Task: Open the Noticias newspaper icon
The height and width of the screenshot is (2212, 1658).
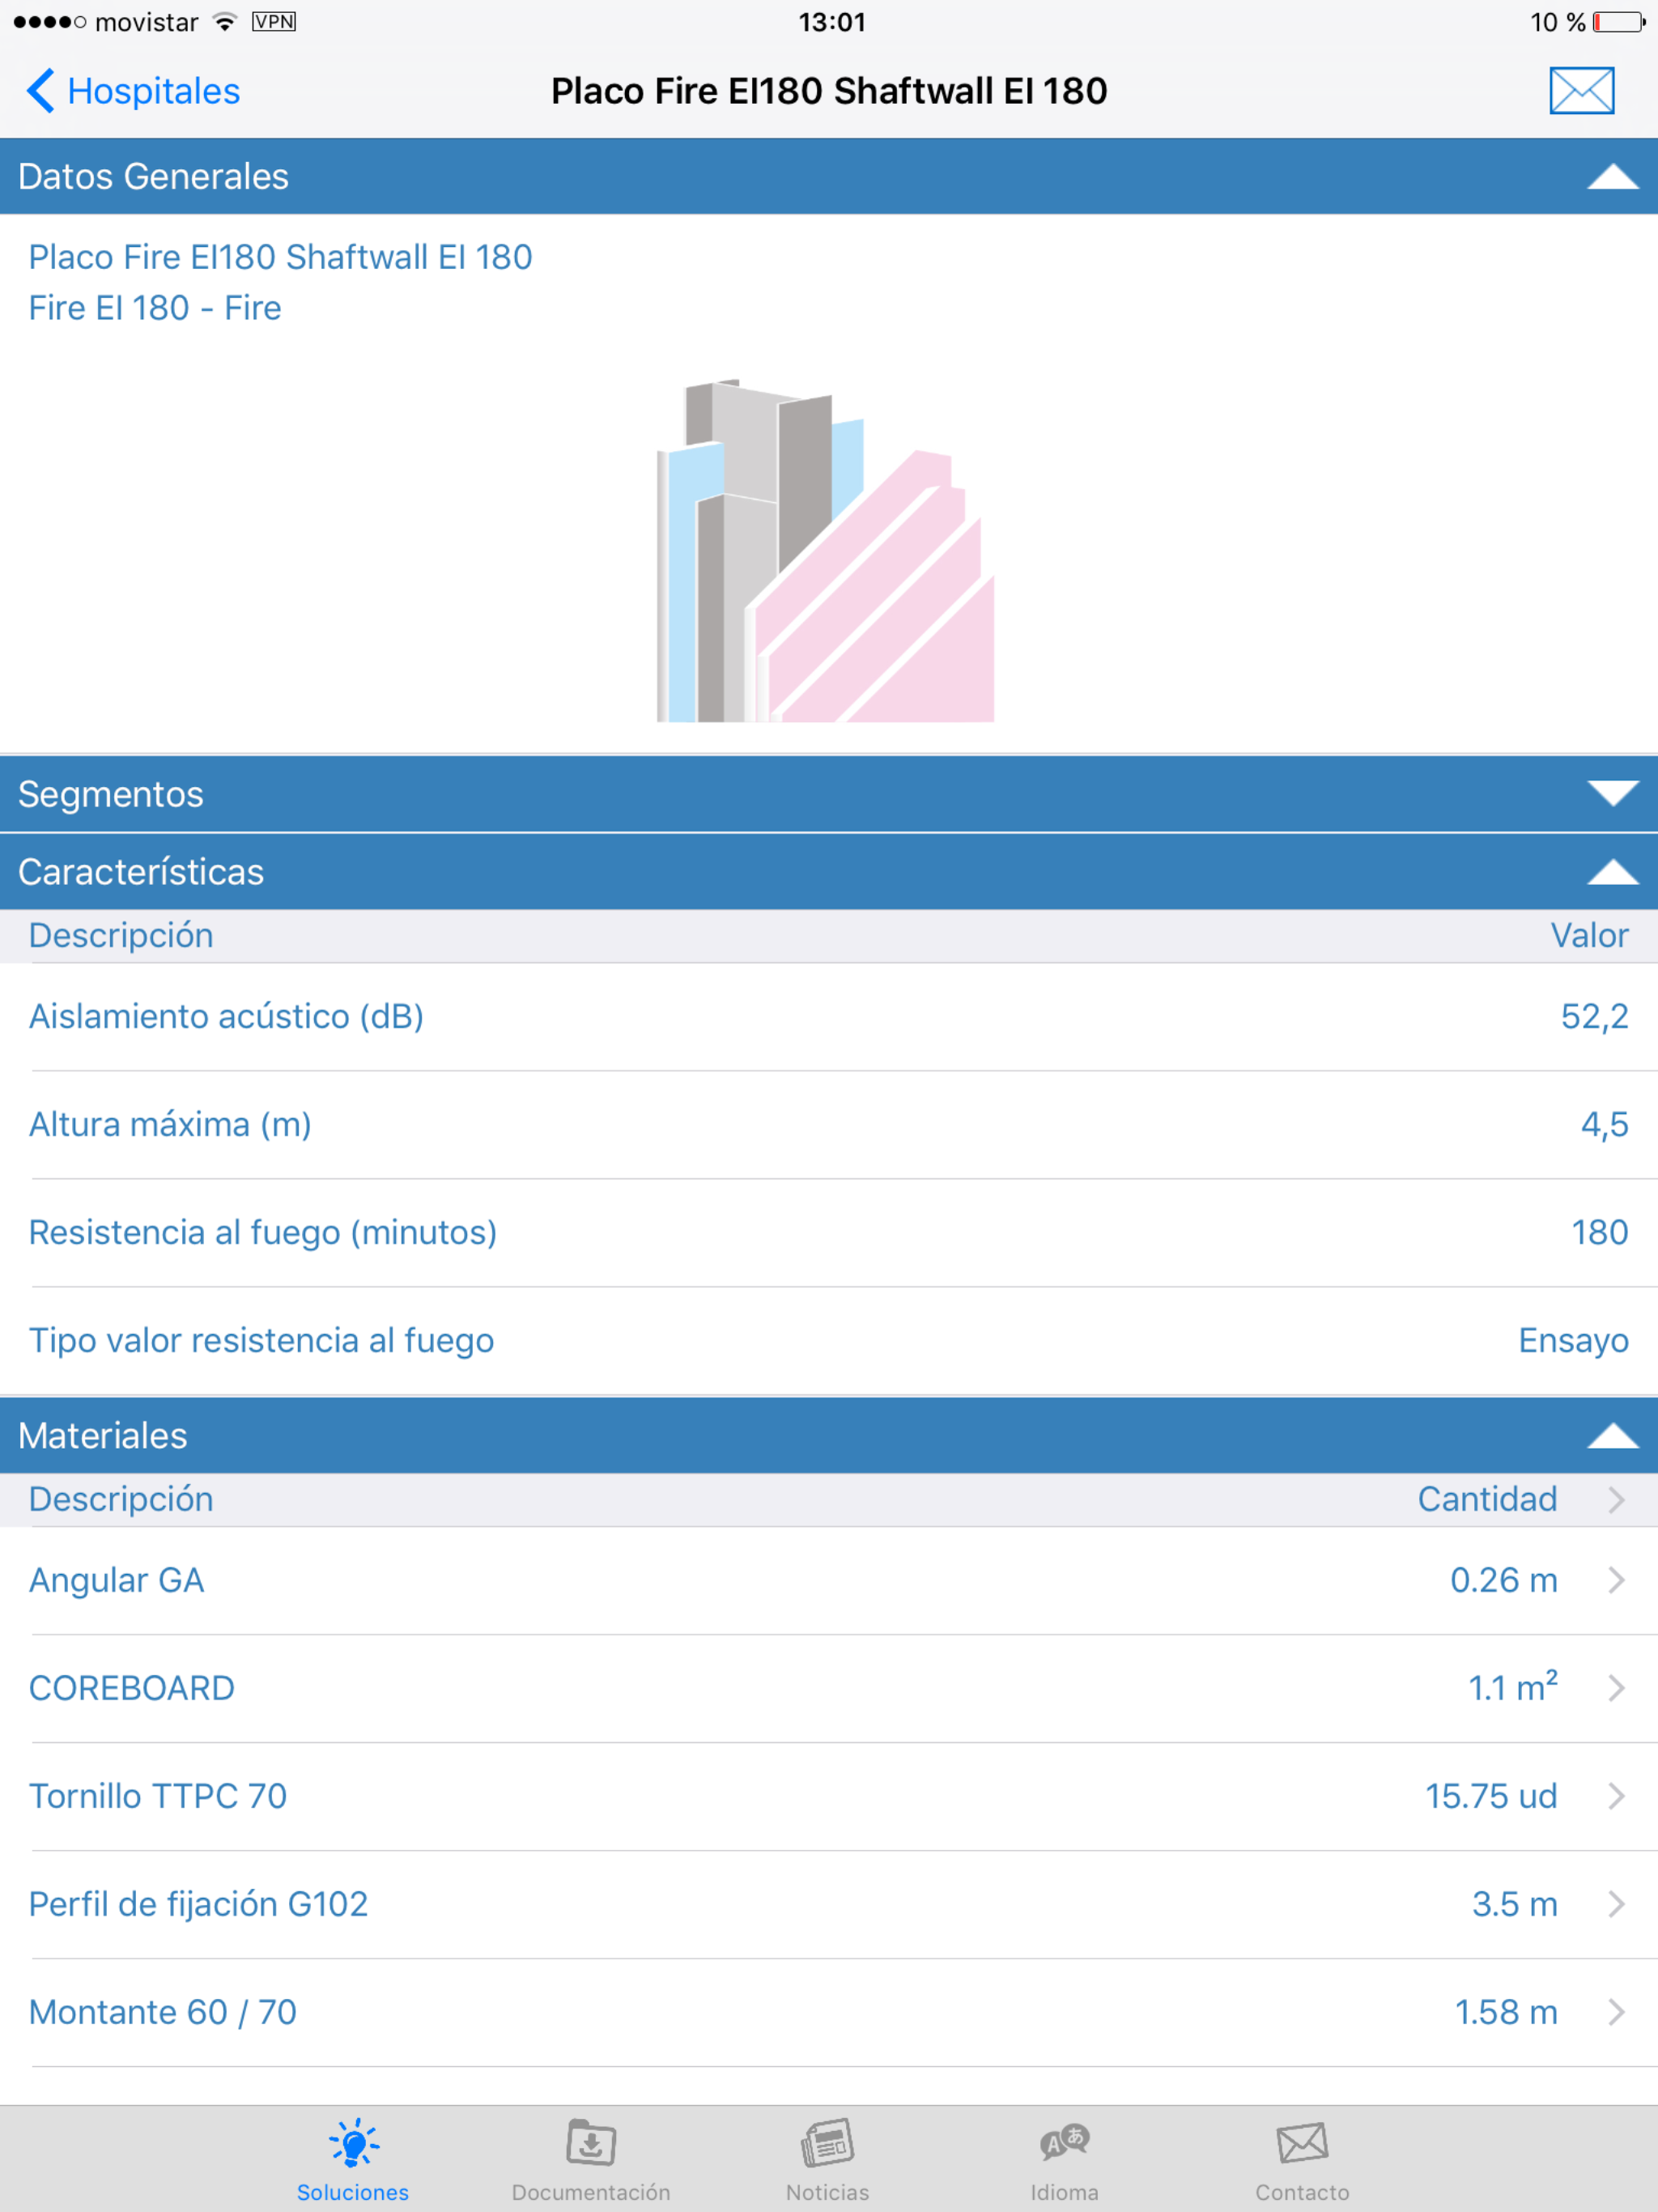Action: point(827,2143)
